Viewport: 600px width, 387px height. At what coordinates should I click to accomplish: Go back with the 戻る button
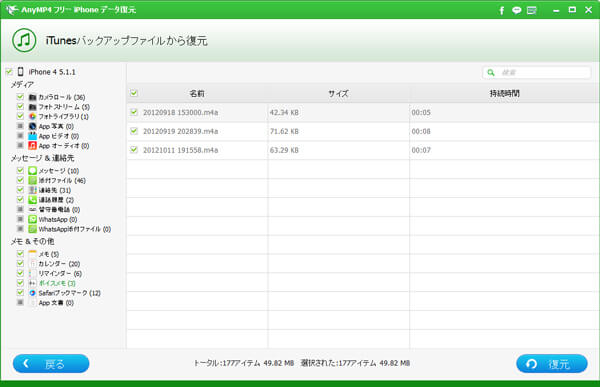[x=51, y=364]
